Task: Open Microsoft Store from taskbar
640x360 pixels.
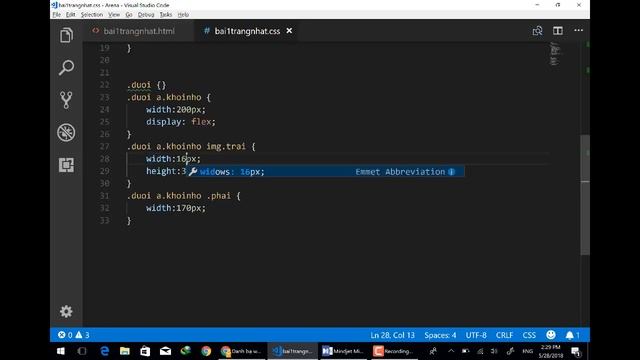Action: click(x=145, y=351)
